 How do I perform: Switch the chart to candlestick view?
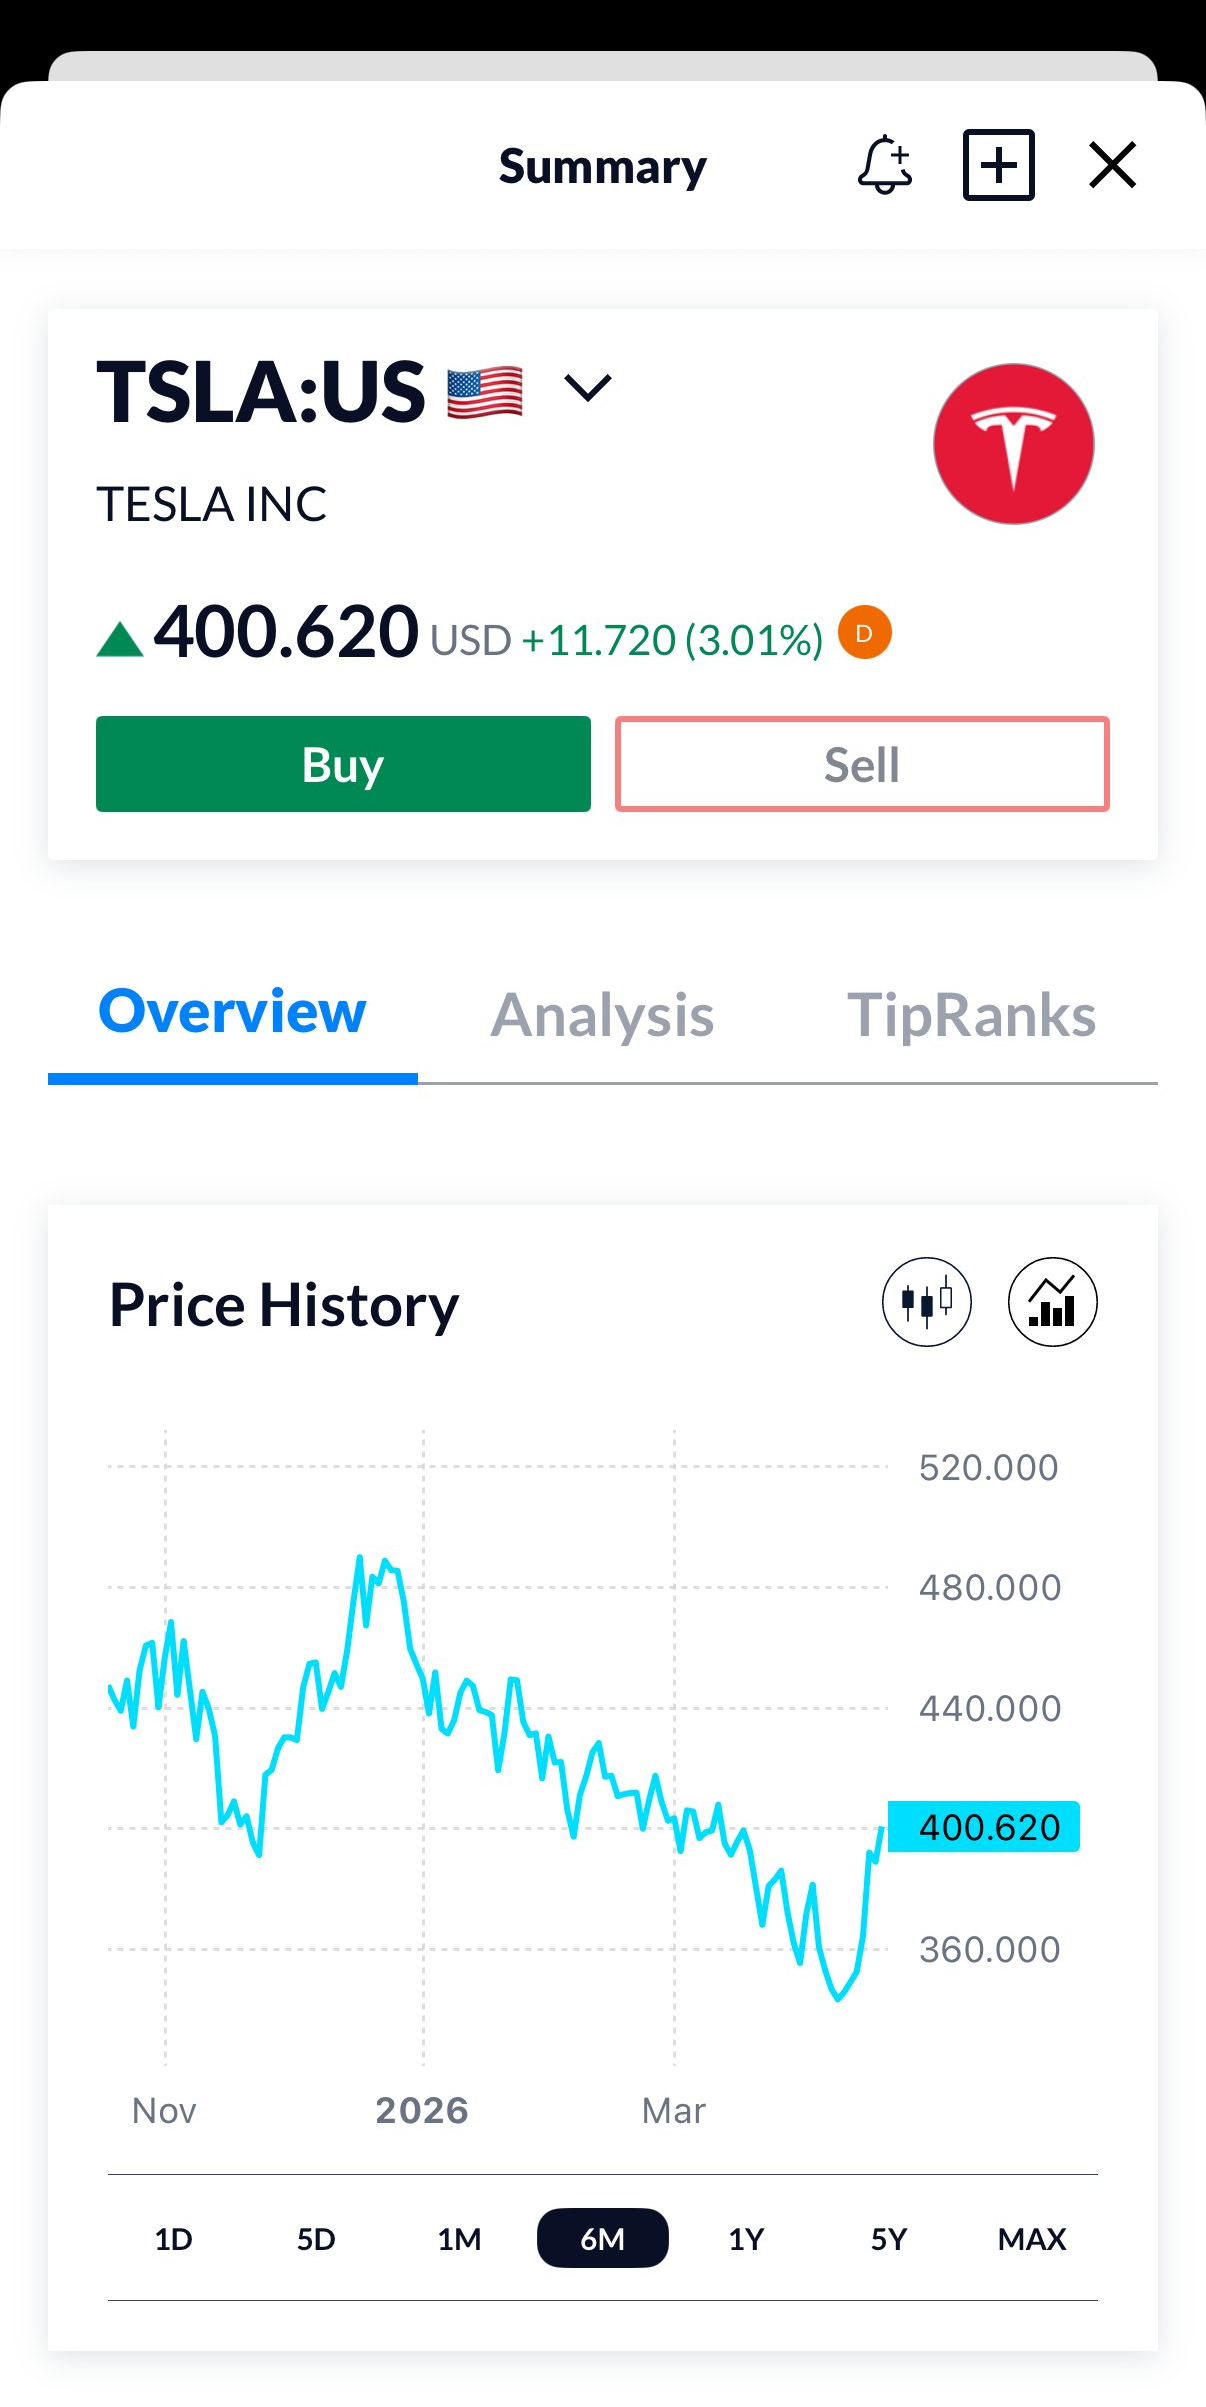tap(926, 1302)
